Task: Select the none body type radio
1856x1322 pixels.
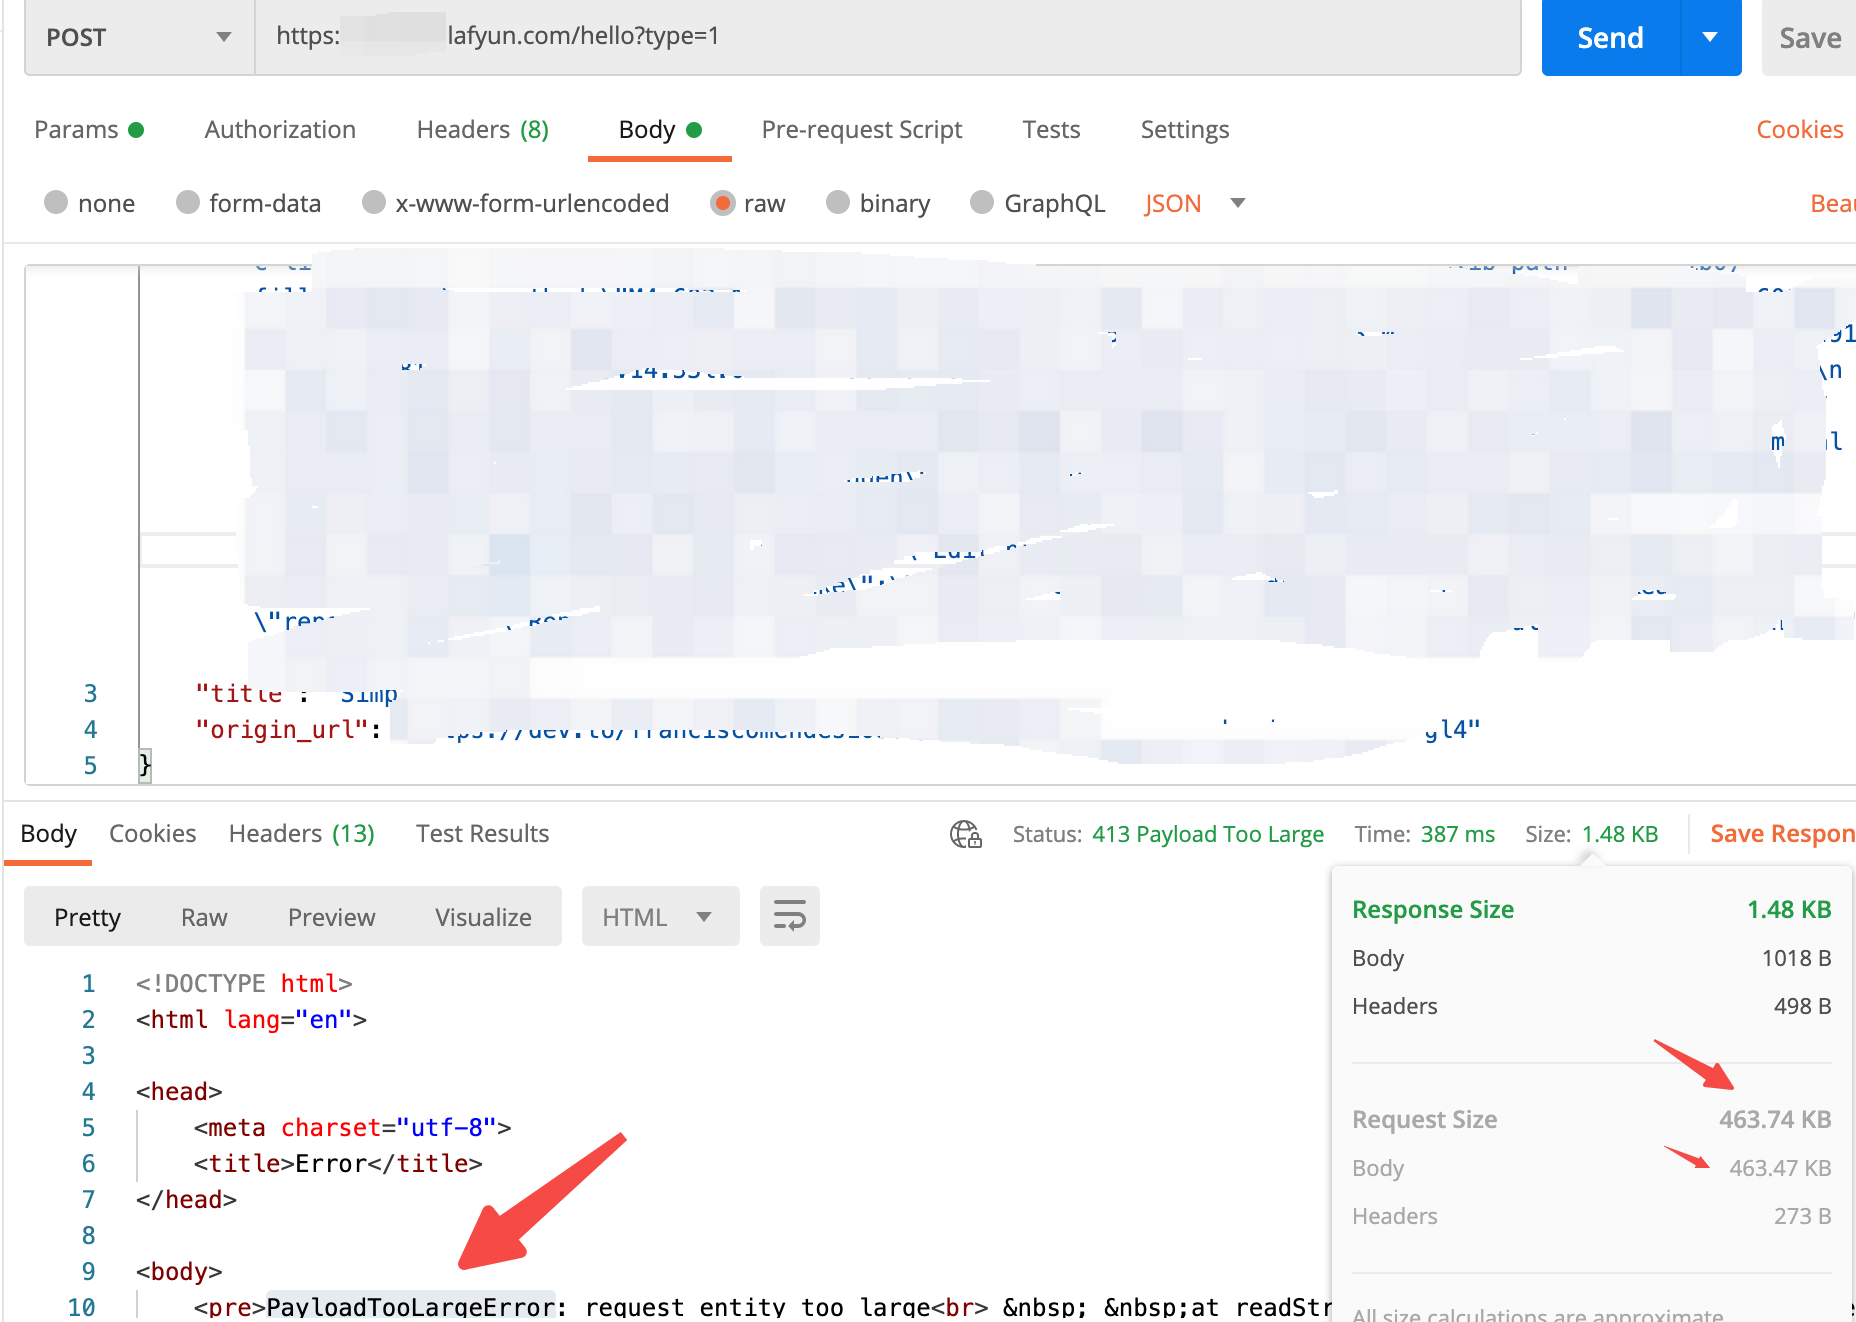Action: (56, 203)
